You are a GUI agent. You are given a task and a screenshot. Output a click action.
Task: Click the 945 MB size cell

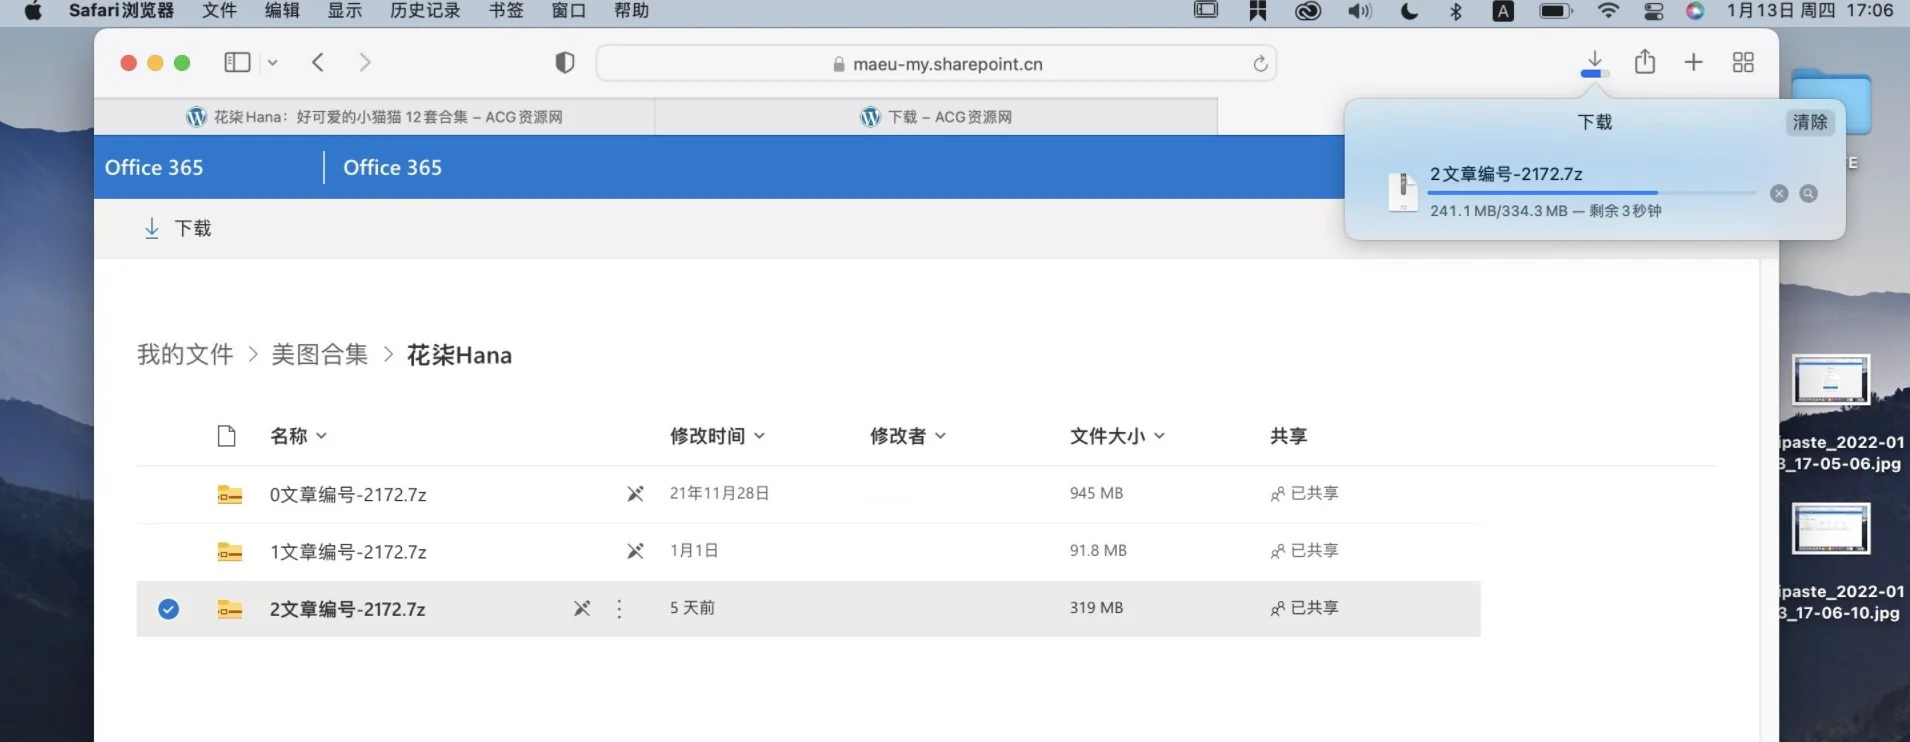(x=1097, y=493)
